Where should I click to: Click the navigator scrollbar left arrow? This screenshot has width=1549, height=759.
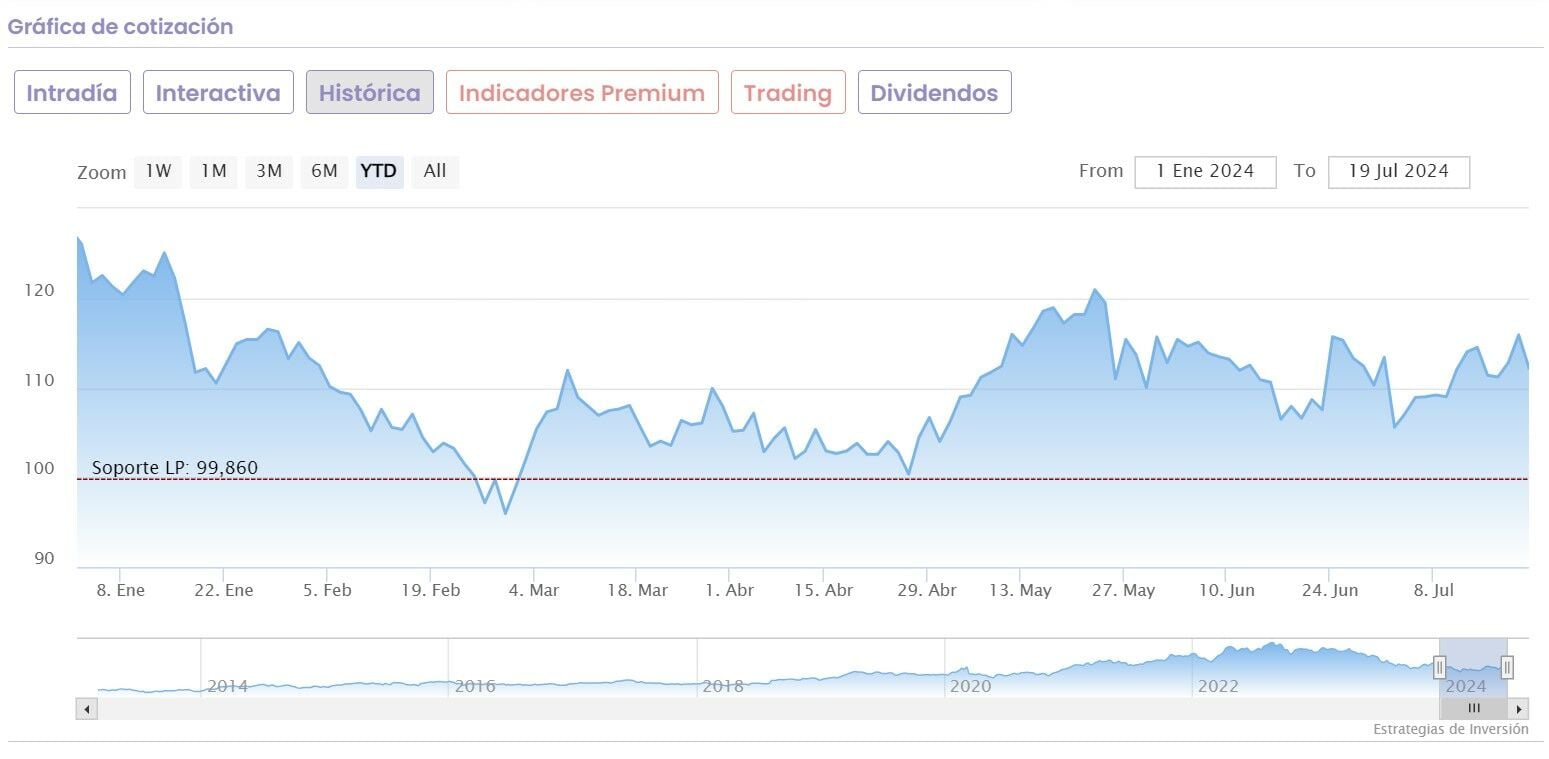tap(87, 709)
